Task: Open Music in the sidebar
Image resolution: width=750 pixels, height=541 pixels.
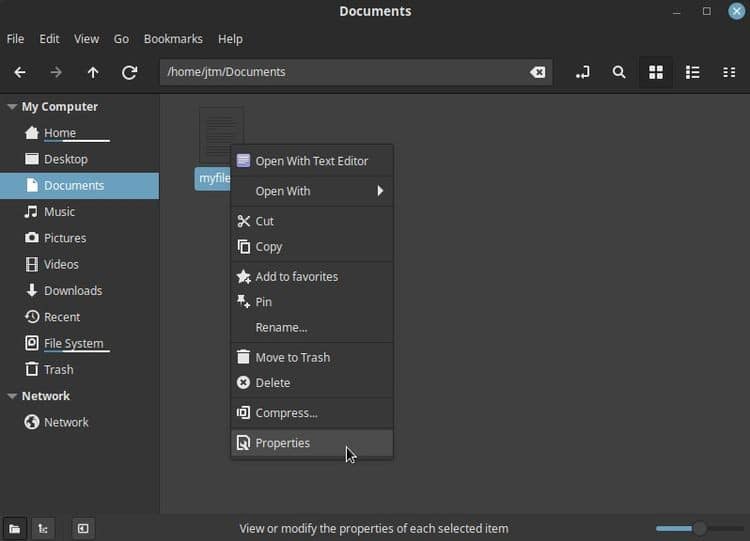Action: tap(79, 212)
